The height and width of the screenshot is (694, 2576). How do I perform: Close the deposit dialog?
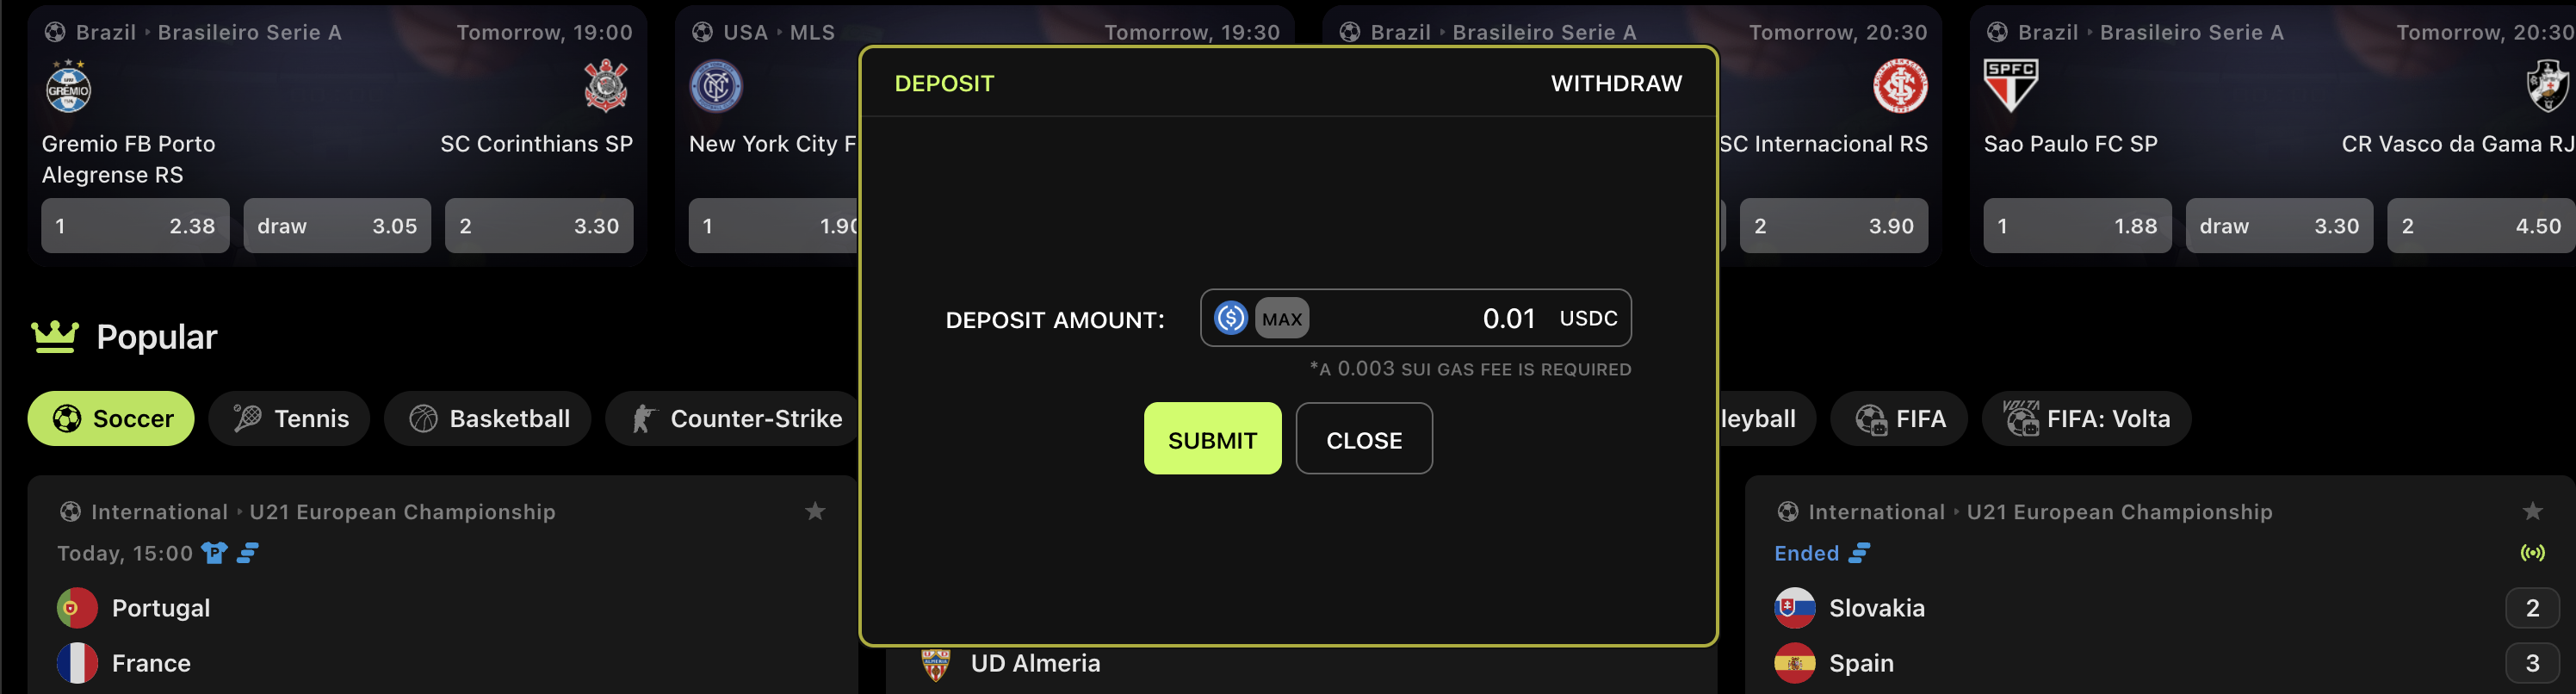pos(1363,439)
